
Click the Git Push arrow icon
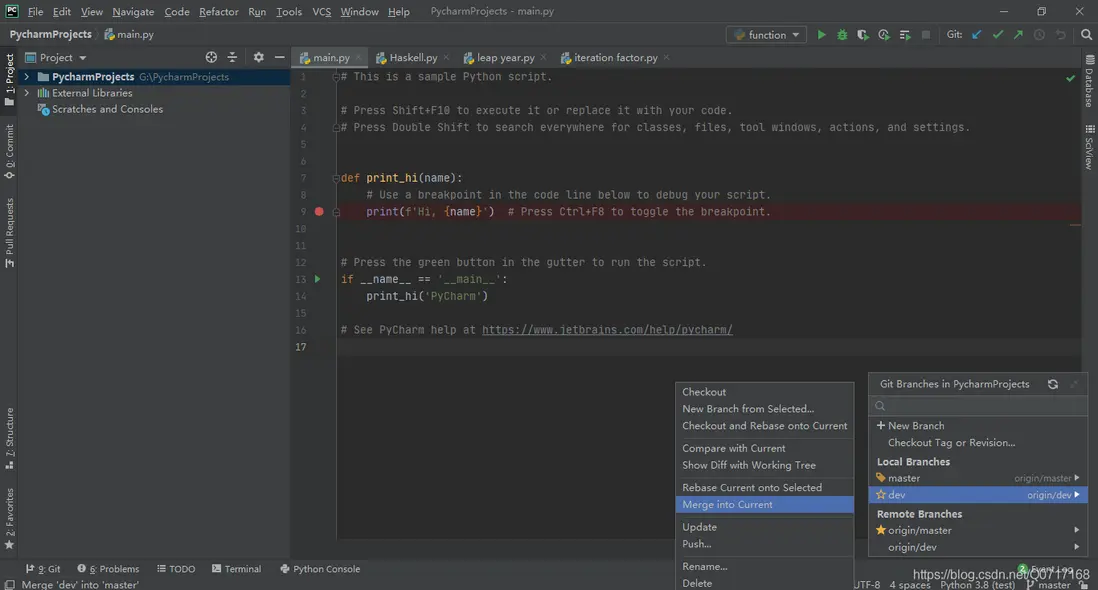1018,35
